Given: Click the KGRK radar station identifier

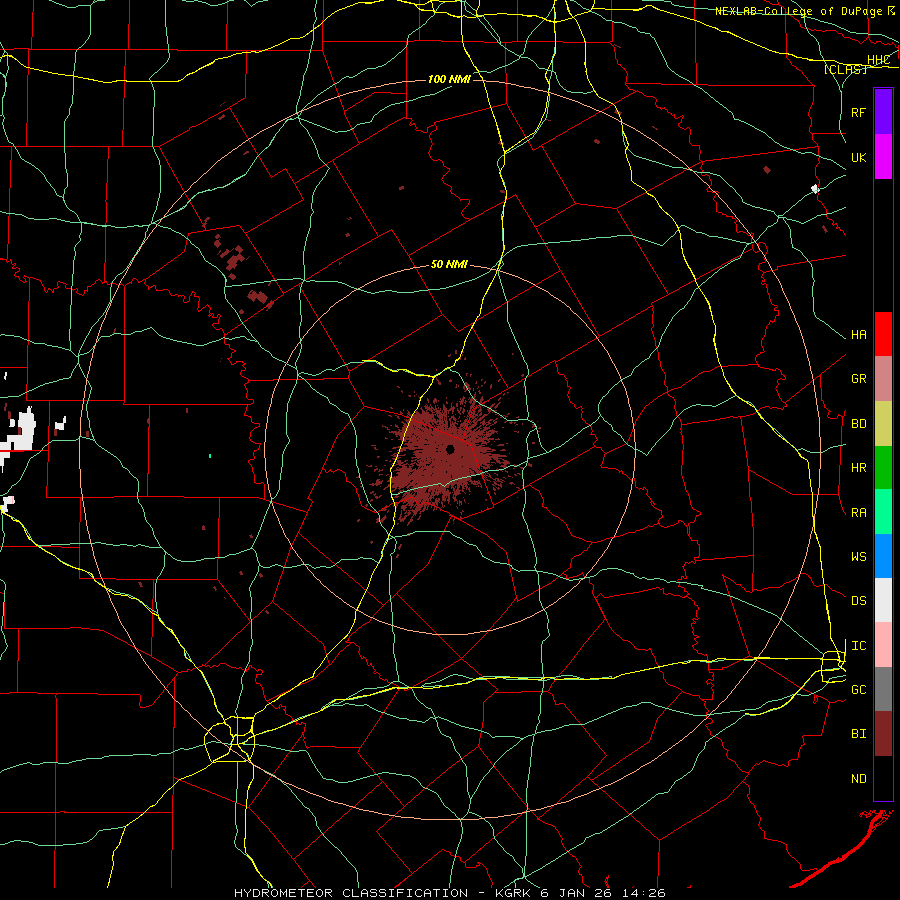Looking at the screenshot, I should point(513,893).
